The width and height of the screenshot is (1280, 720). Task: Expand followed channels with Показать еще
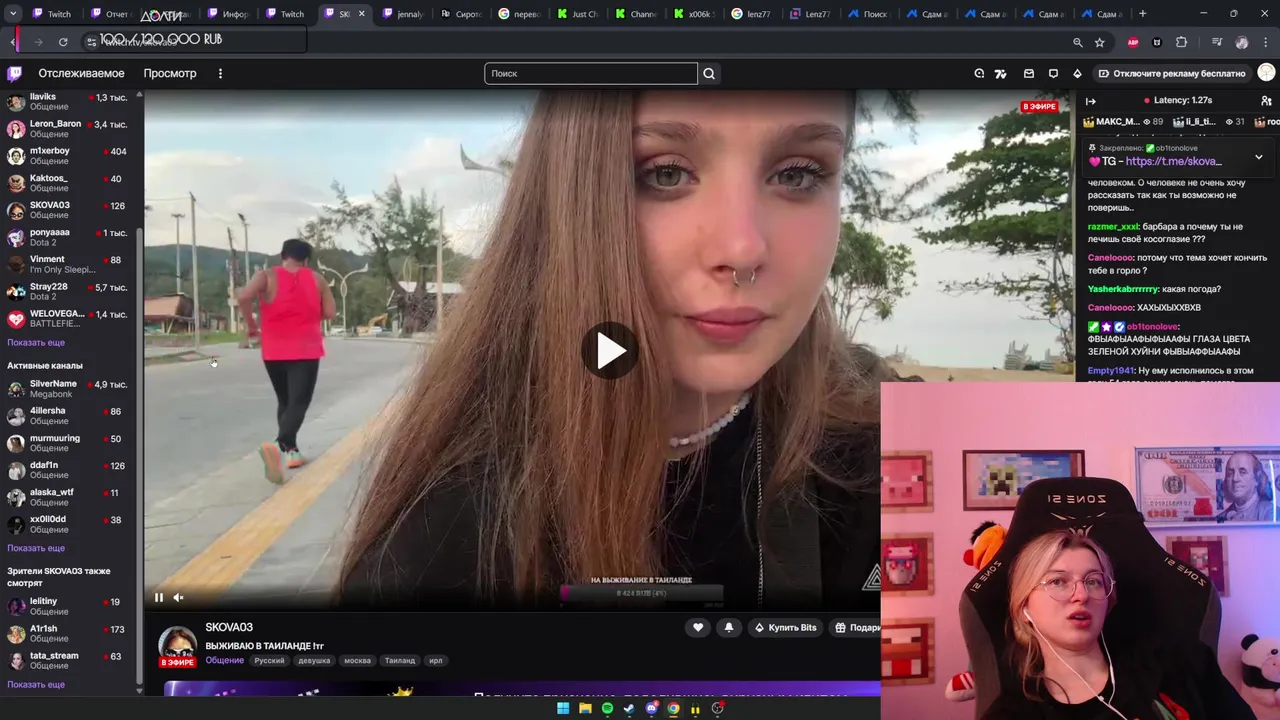(36, 342)
